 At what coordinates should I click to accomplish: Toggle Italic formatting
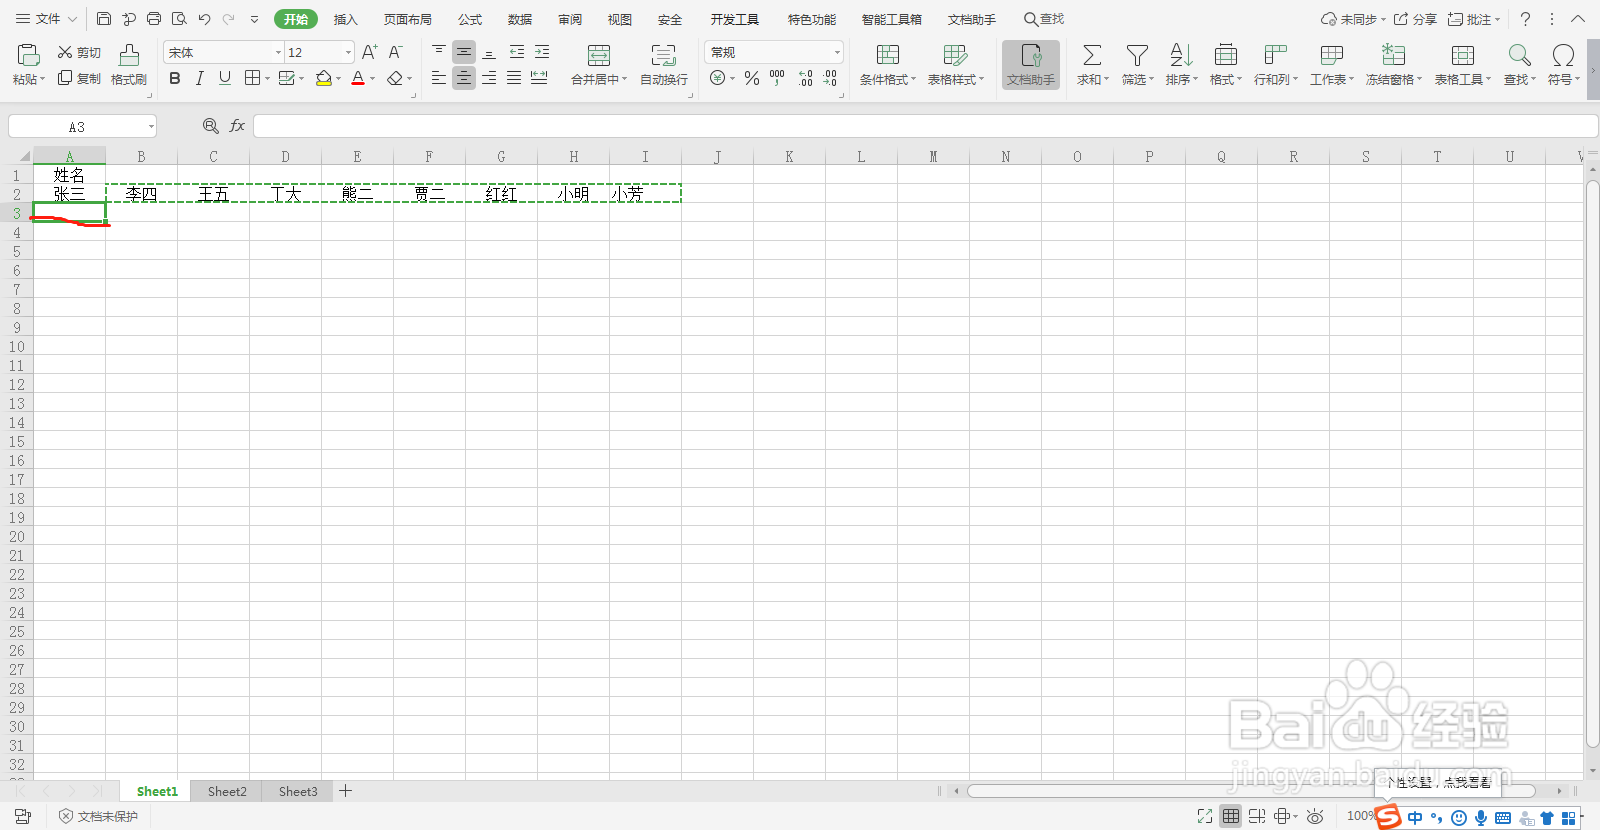(x=200, y=78)
